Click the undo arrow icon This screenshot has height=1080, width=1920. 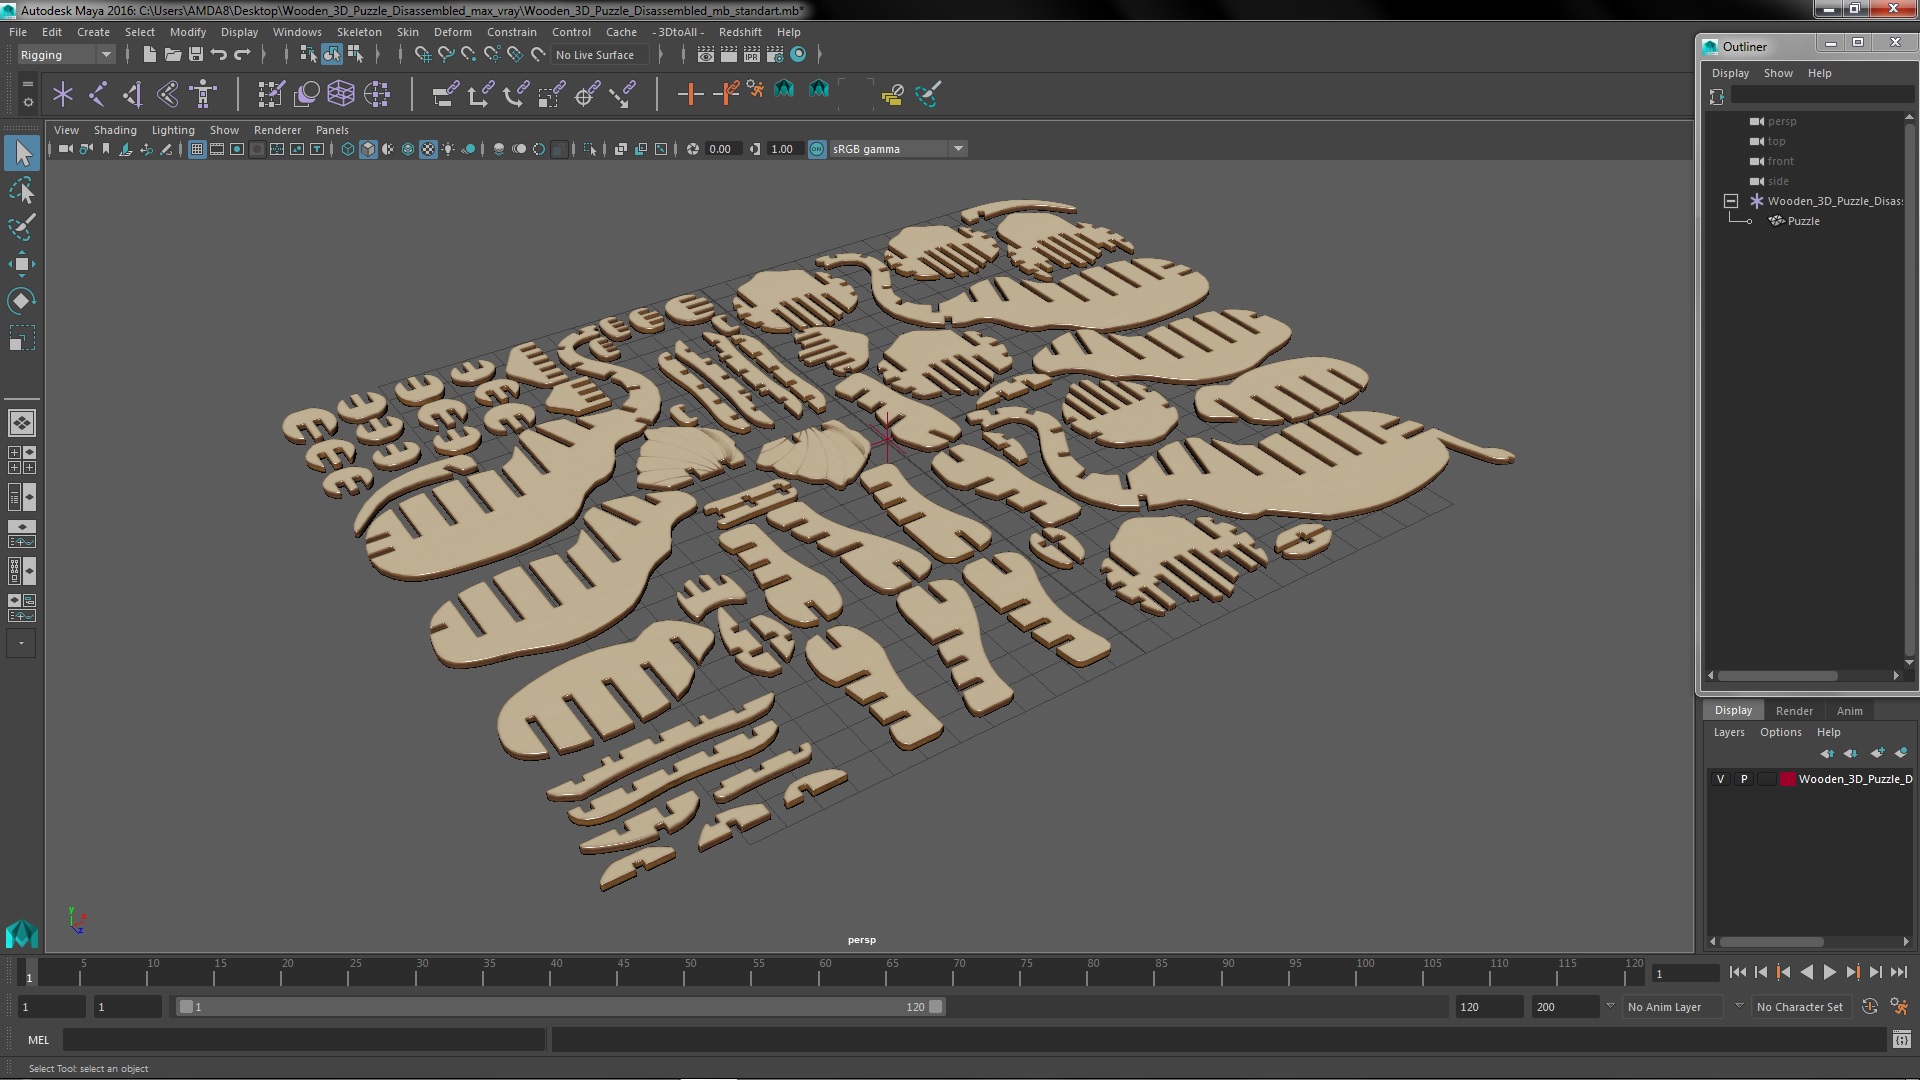tap(219, 55)
